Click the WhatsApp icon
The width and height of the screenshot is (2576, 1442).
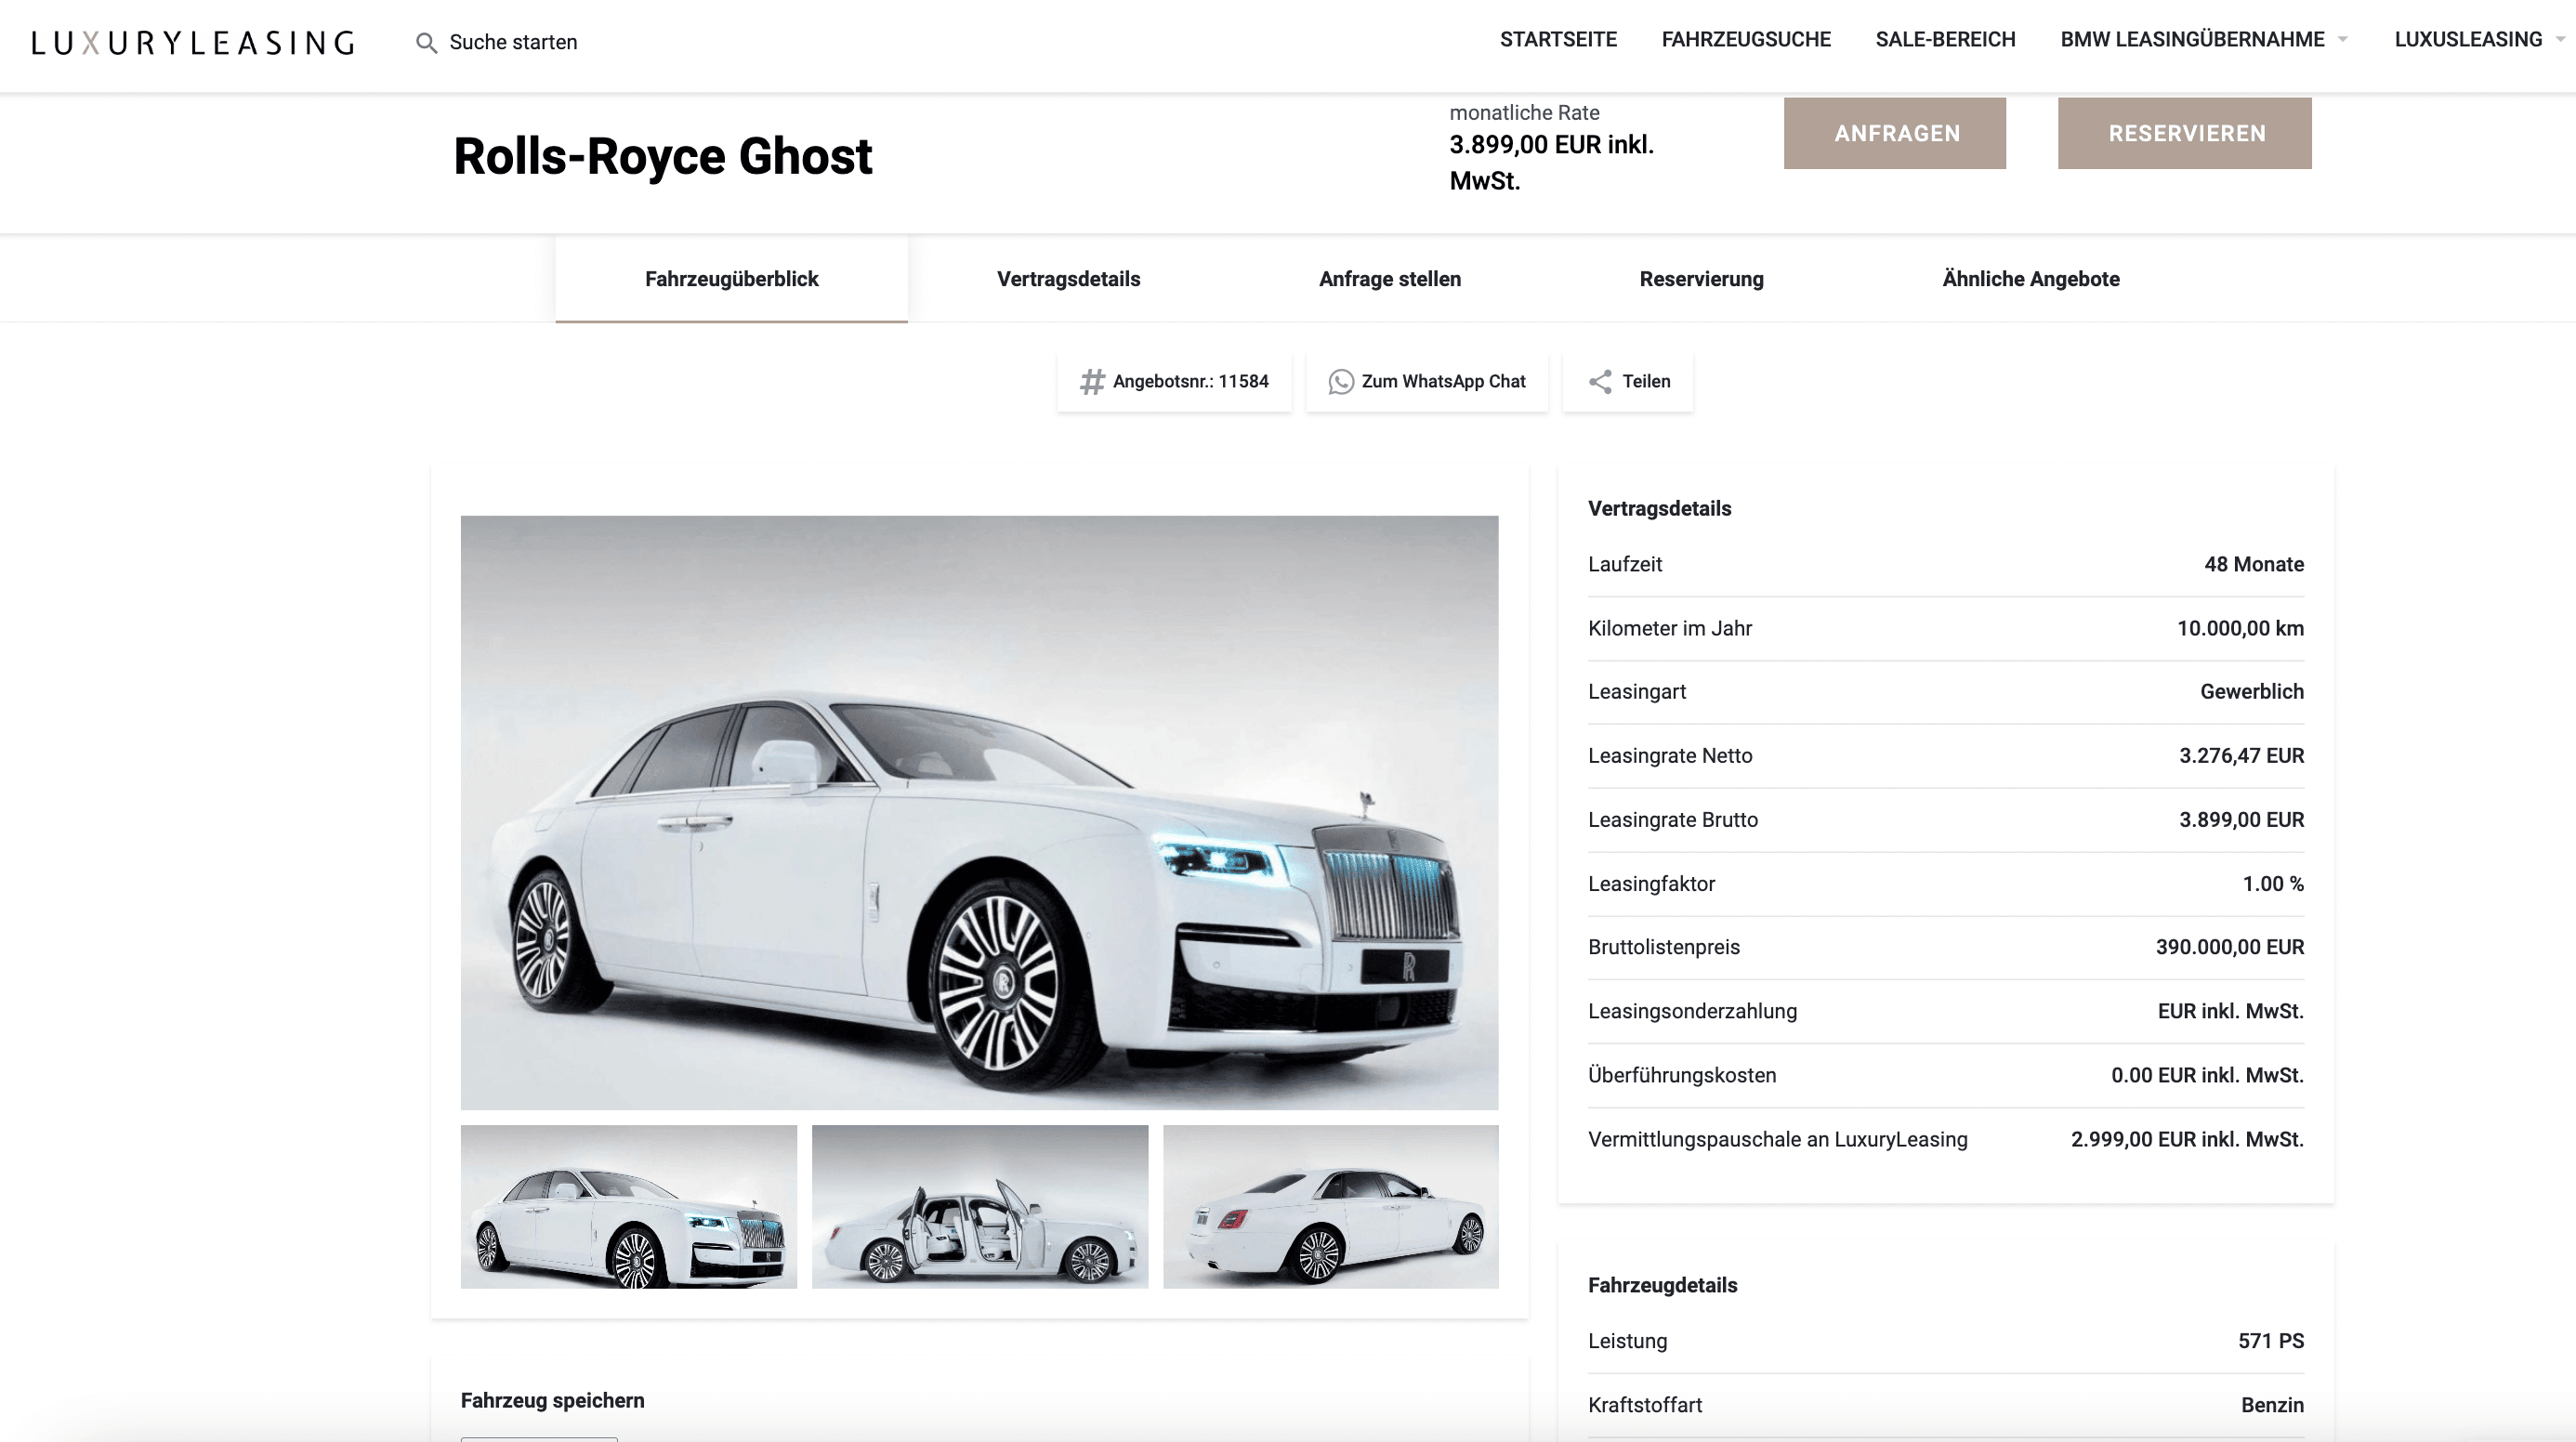tap(1340, 381)
